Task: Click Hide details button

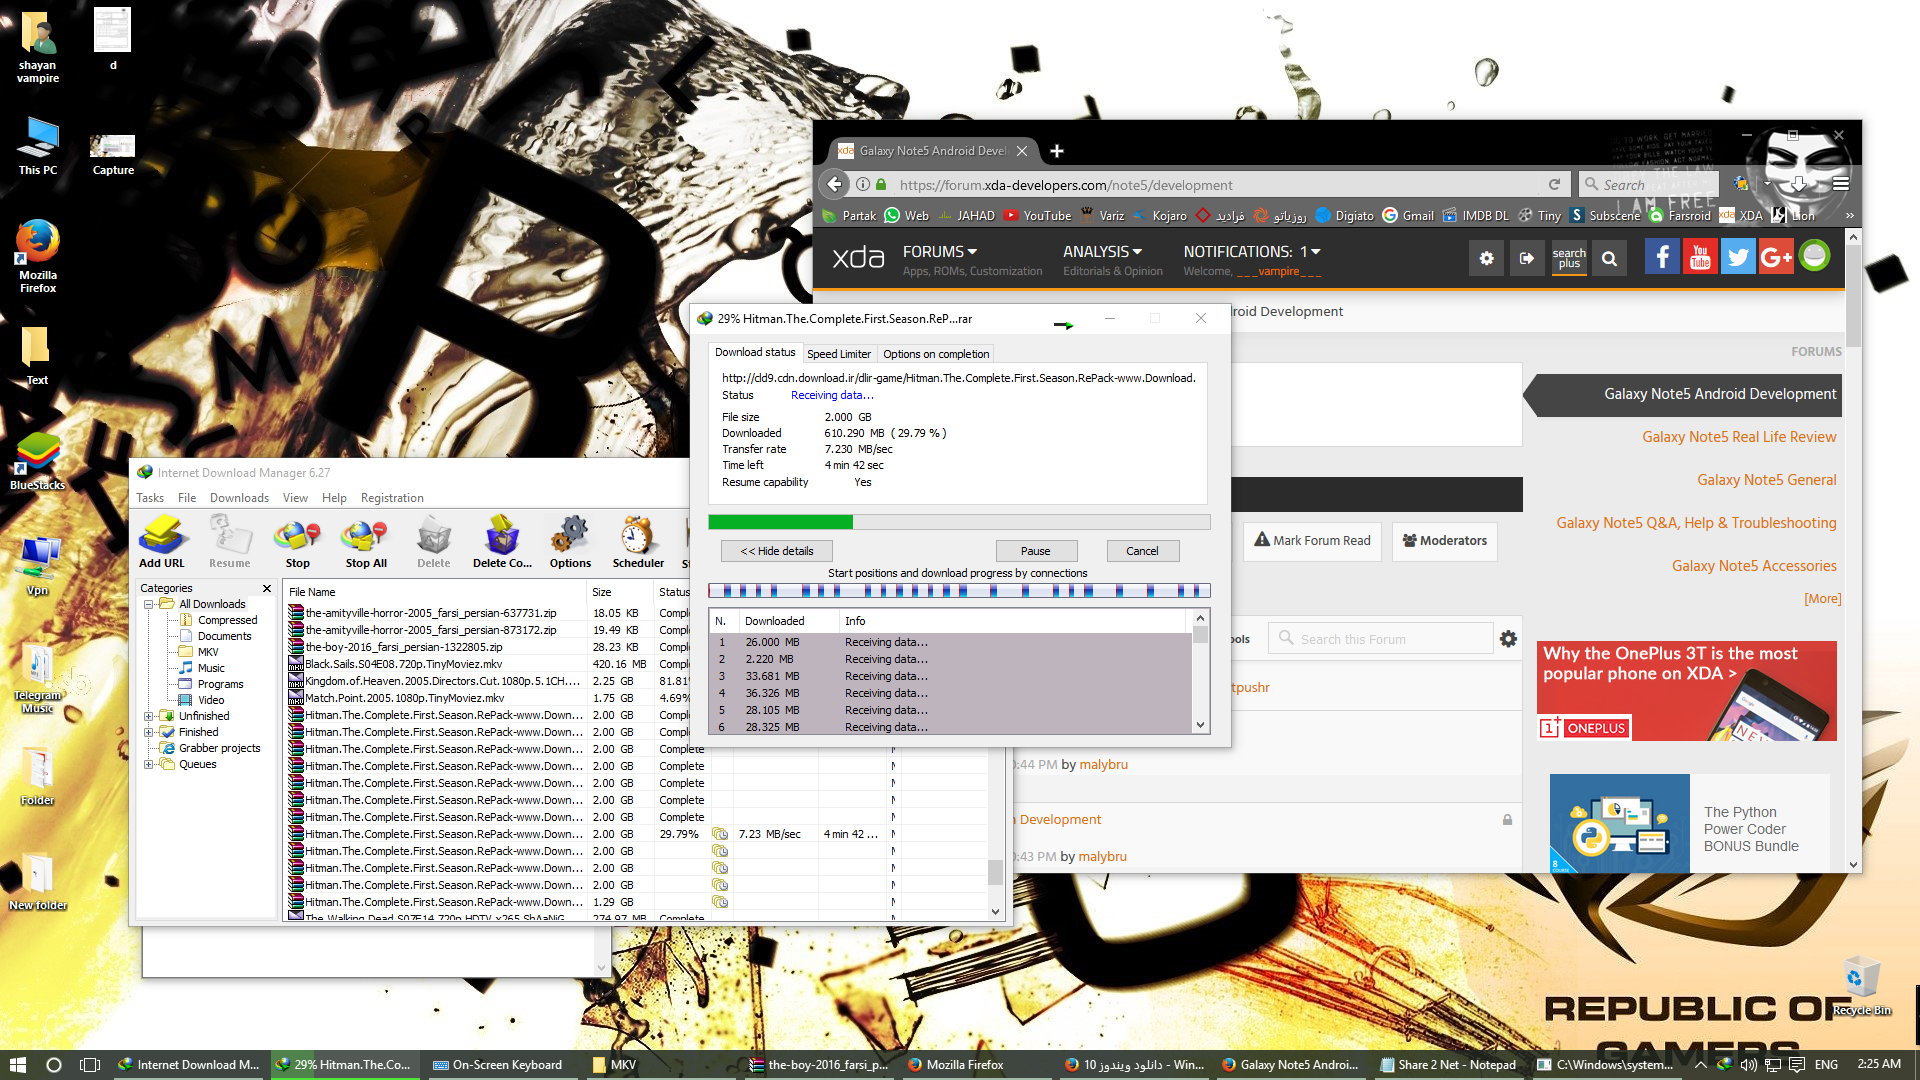Action: tap(777, 551)
